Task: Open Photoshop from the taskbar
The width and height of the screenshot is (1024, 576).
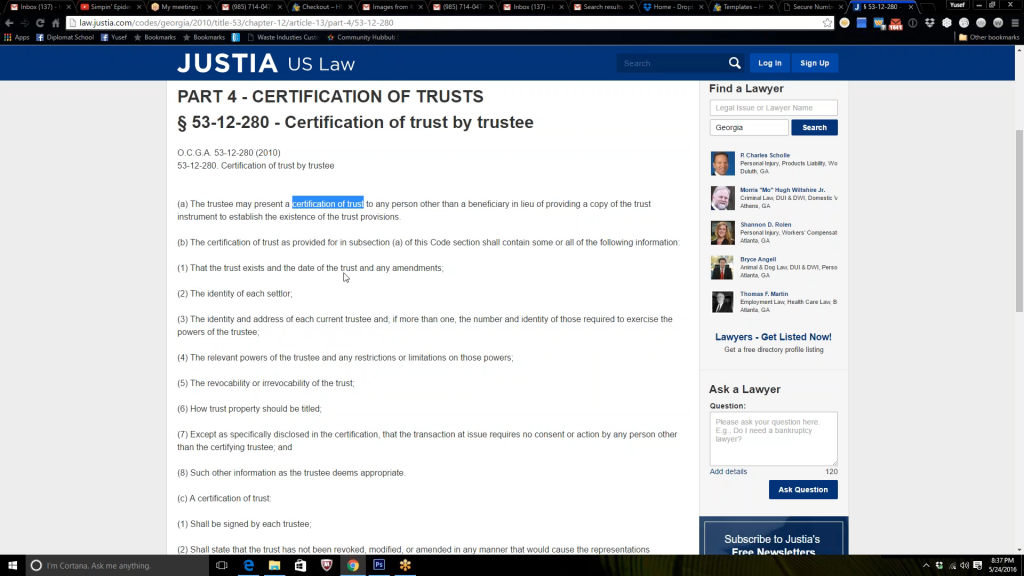Action: click(379, 565)
